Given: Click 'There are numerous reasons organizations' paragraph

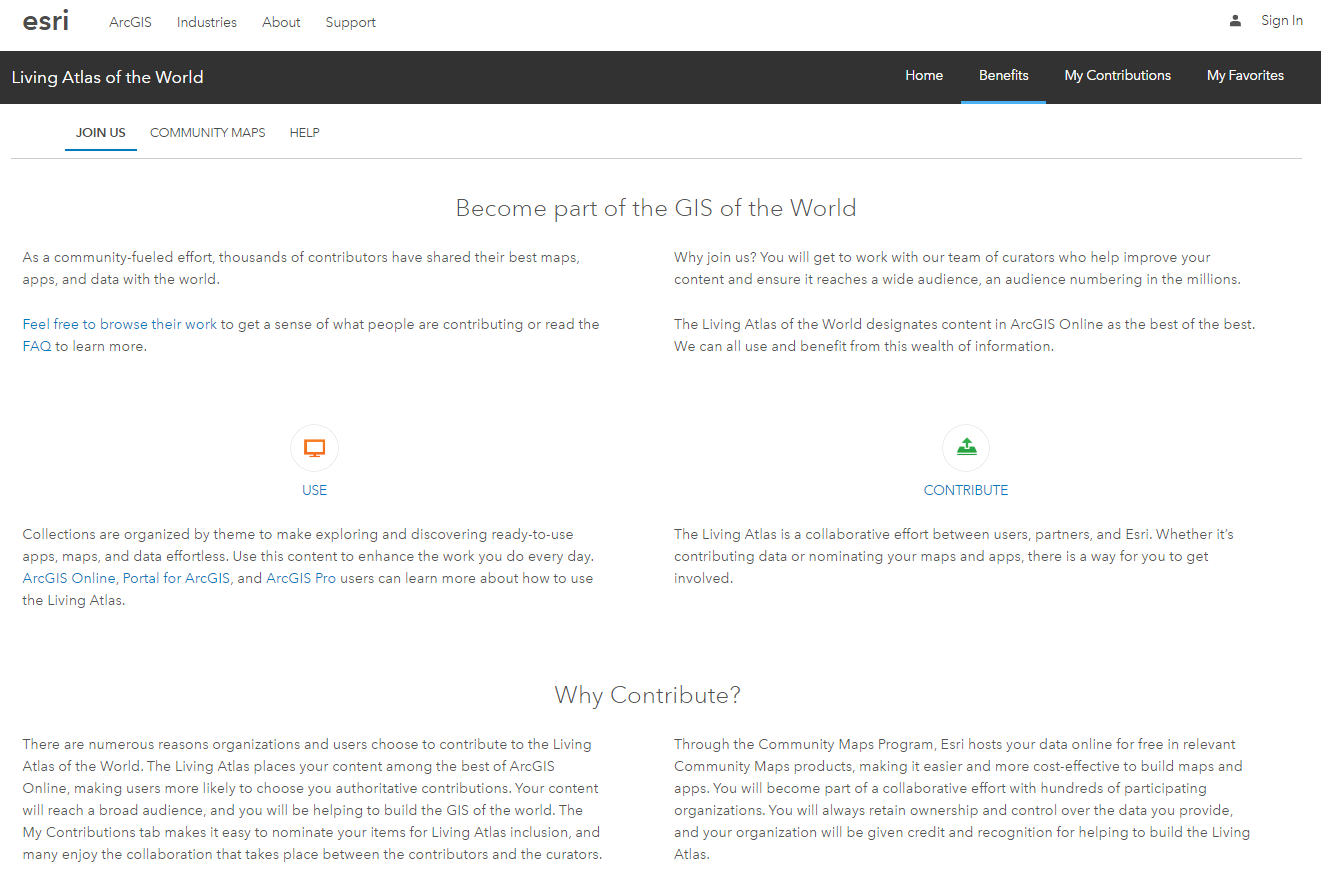Looking at the screenshot, I should 313,799.
